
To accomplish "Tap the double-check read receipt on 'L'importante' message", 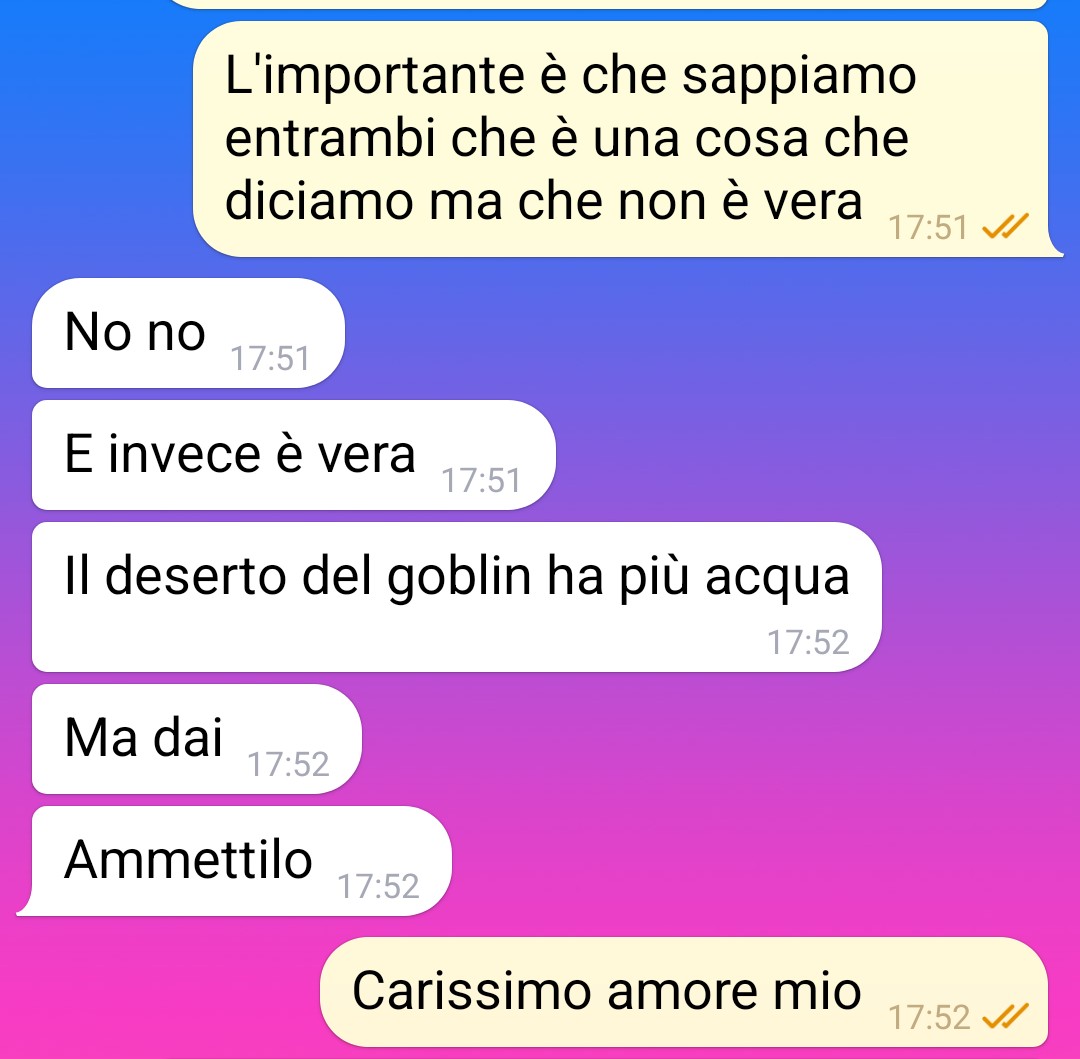I will pyautogui.click(x=1005, y=227).
